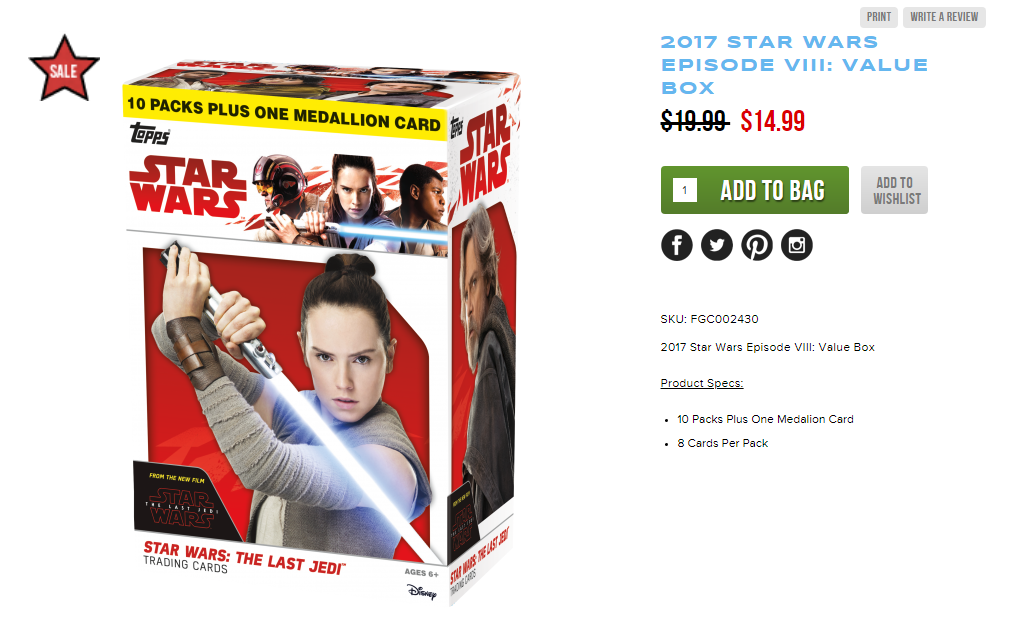Open the Instagram share icon
Viewport: 1027px width, 622px height.
click(796, 245)
